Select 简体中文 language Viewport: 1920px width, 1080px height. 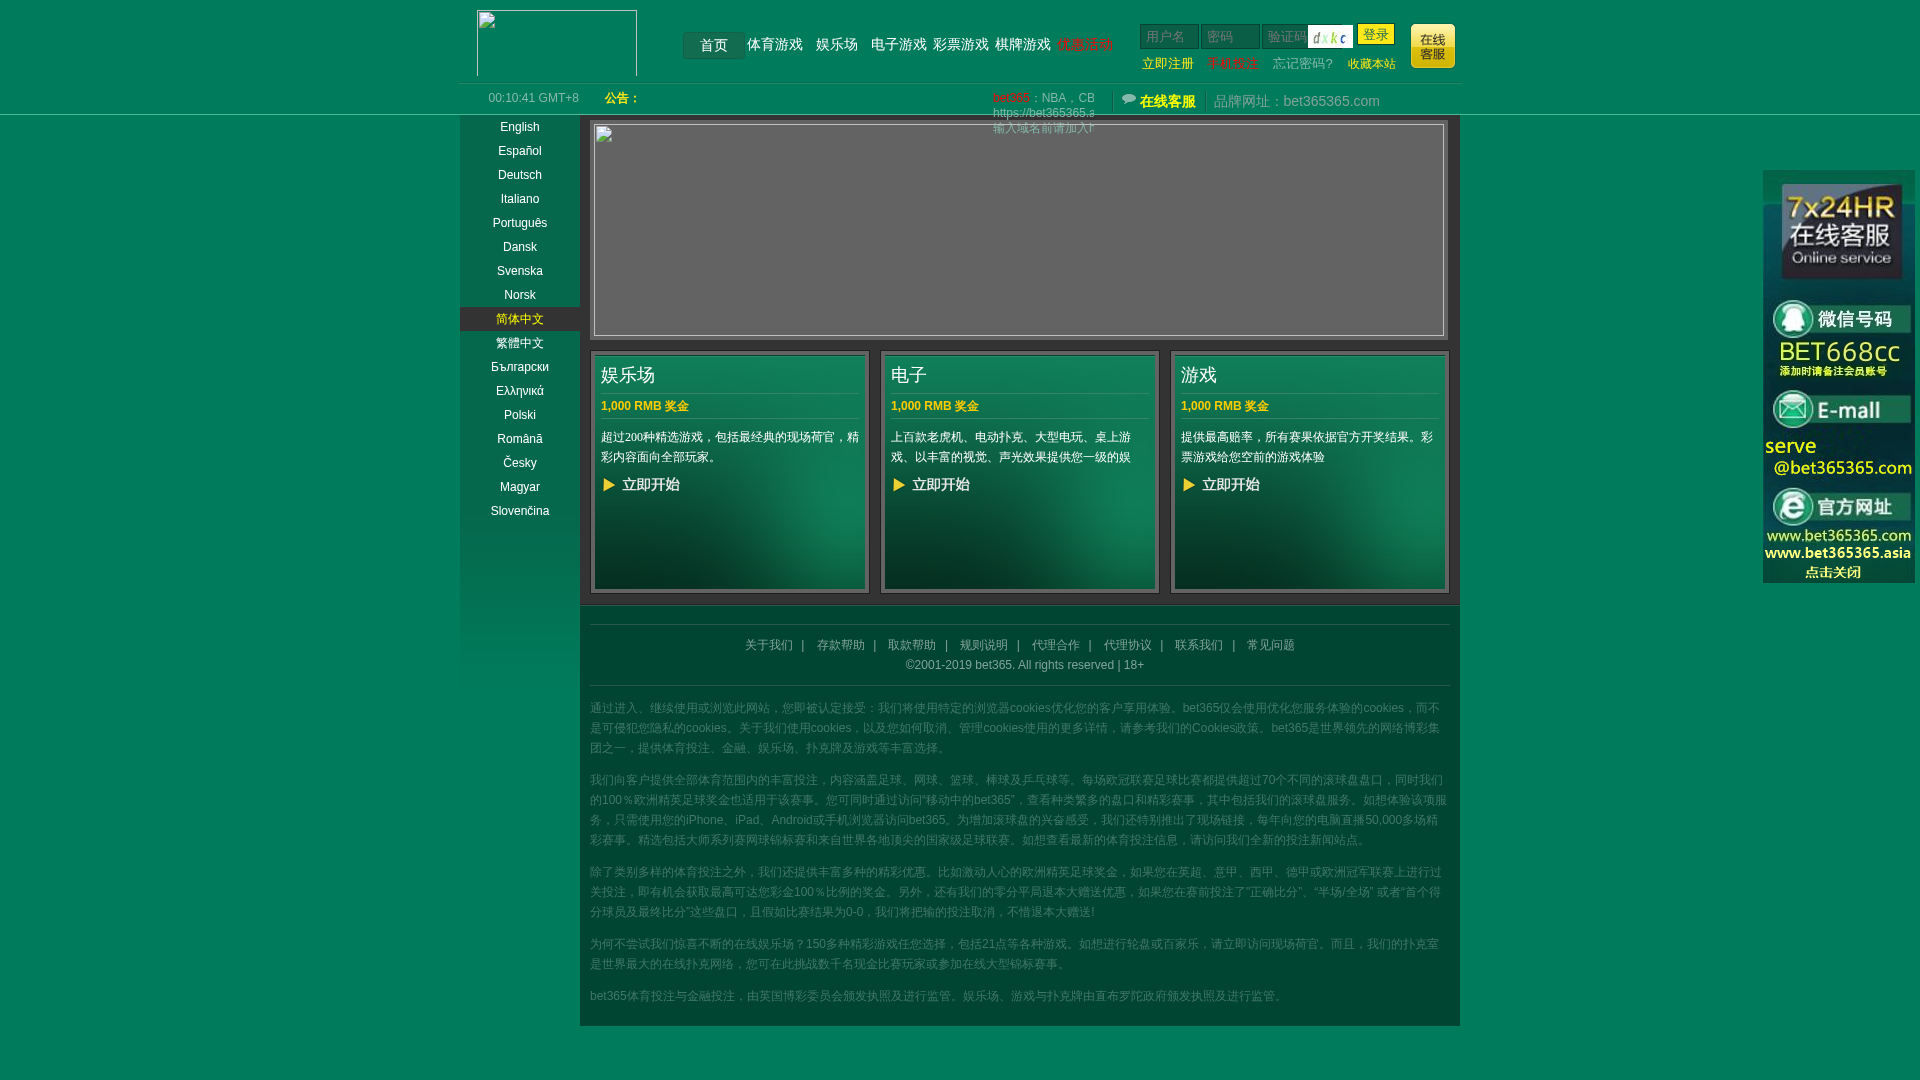pyautogui.click(x=520, y=319)
